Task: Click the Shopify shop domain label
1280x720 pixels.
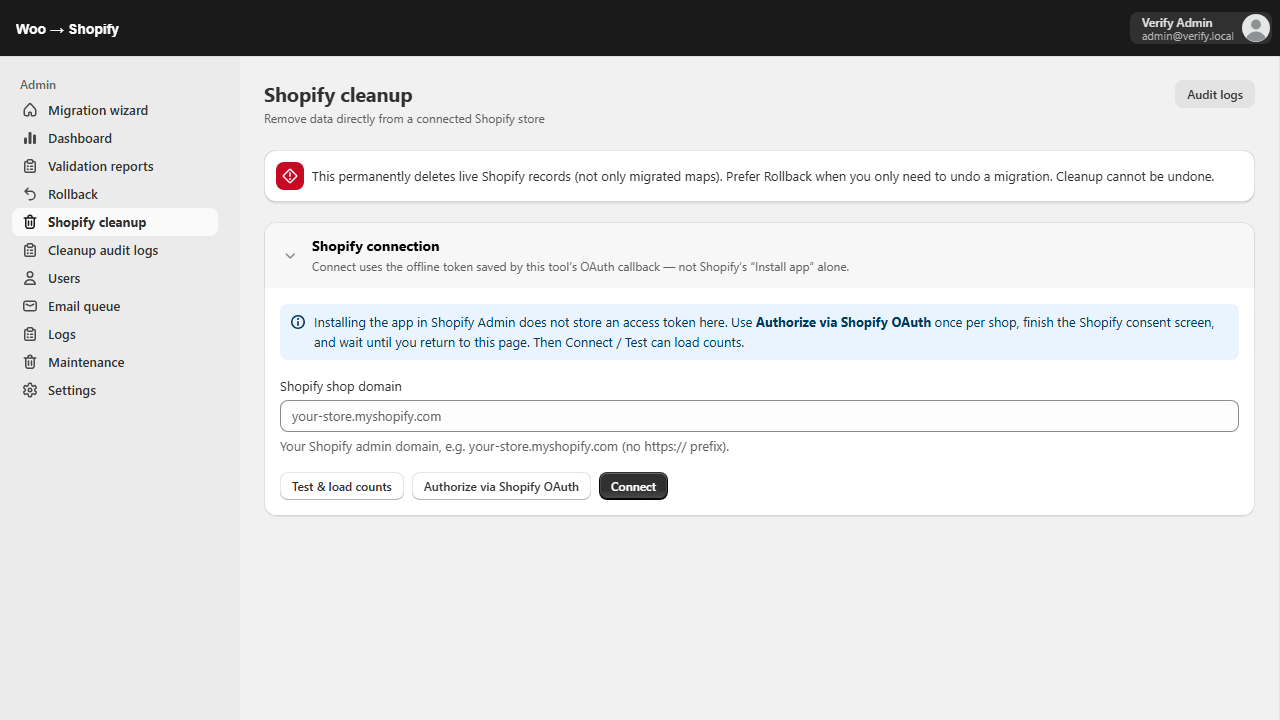Action: coord(341,386)
